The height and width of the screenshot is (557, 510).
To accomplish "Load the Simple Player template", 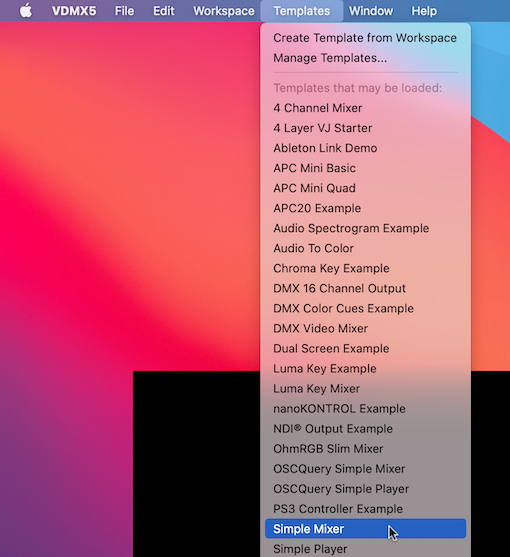I will pos(365,548).
